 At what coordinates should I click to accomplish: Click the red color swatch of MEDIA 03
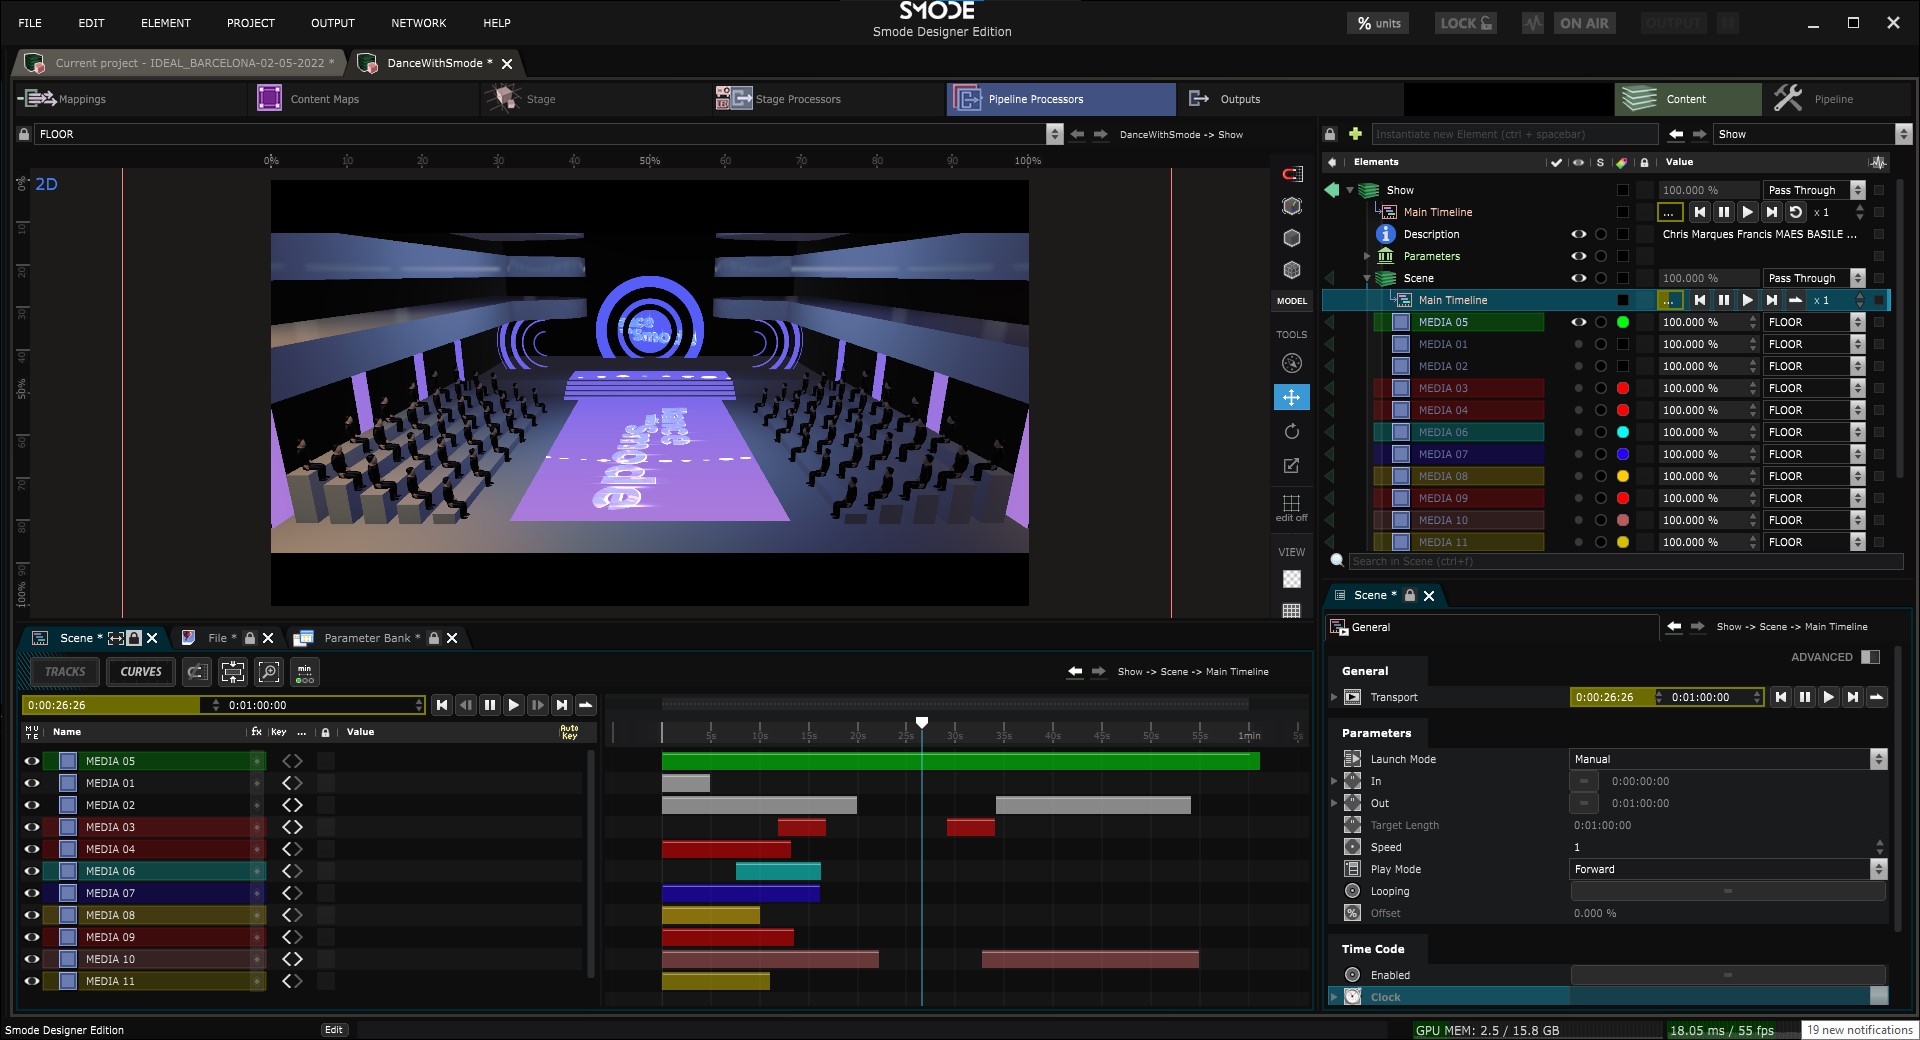tap(1622, 388)
